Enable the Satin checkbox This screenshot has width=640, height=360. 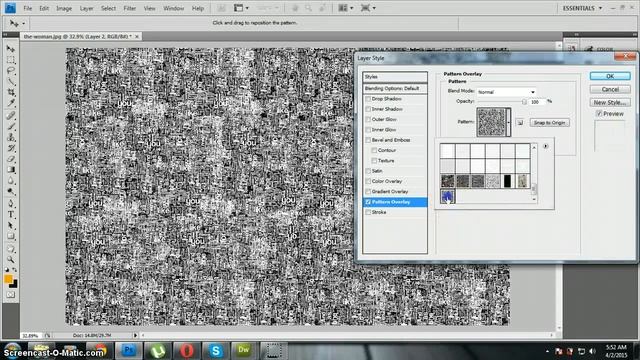point(368,171)
